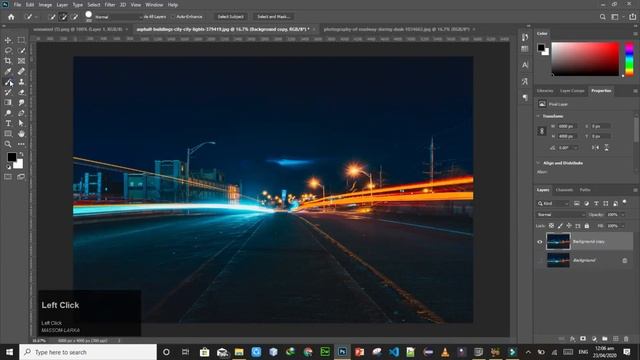
Task: Show the hidden Background layer
Action: pos(540,260)
